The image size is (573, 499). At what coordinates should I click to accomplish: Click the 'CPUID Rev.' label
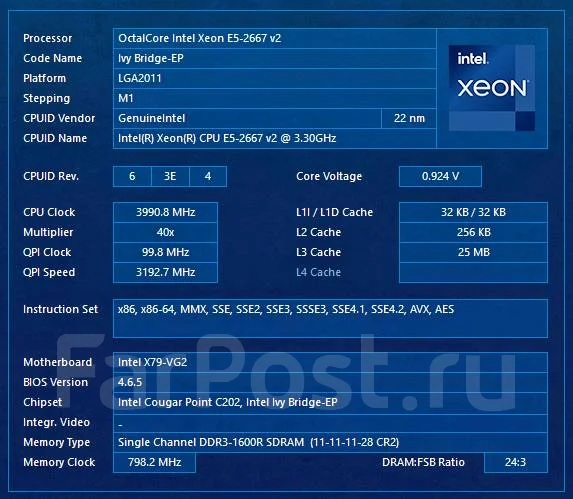point(51,176)
